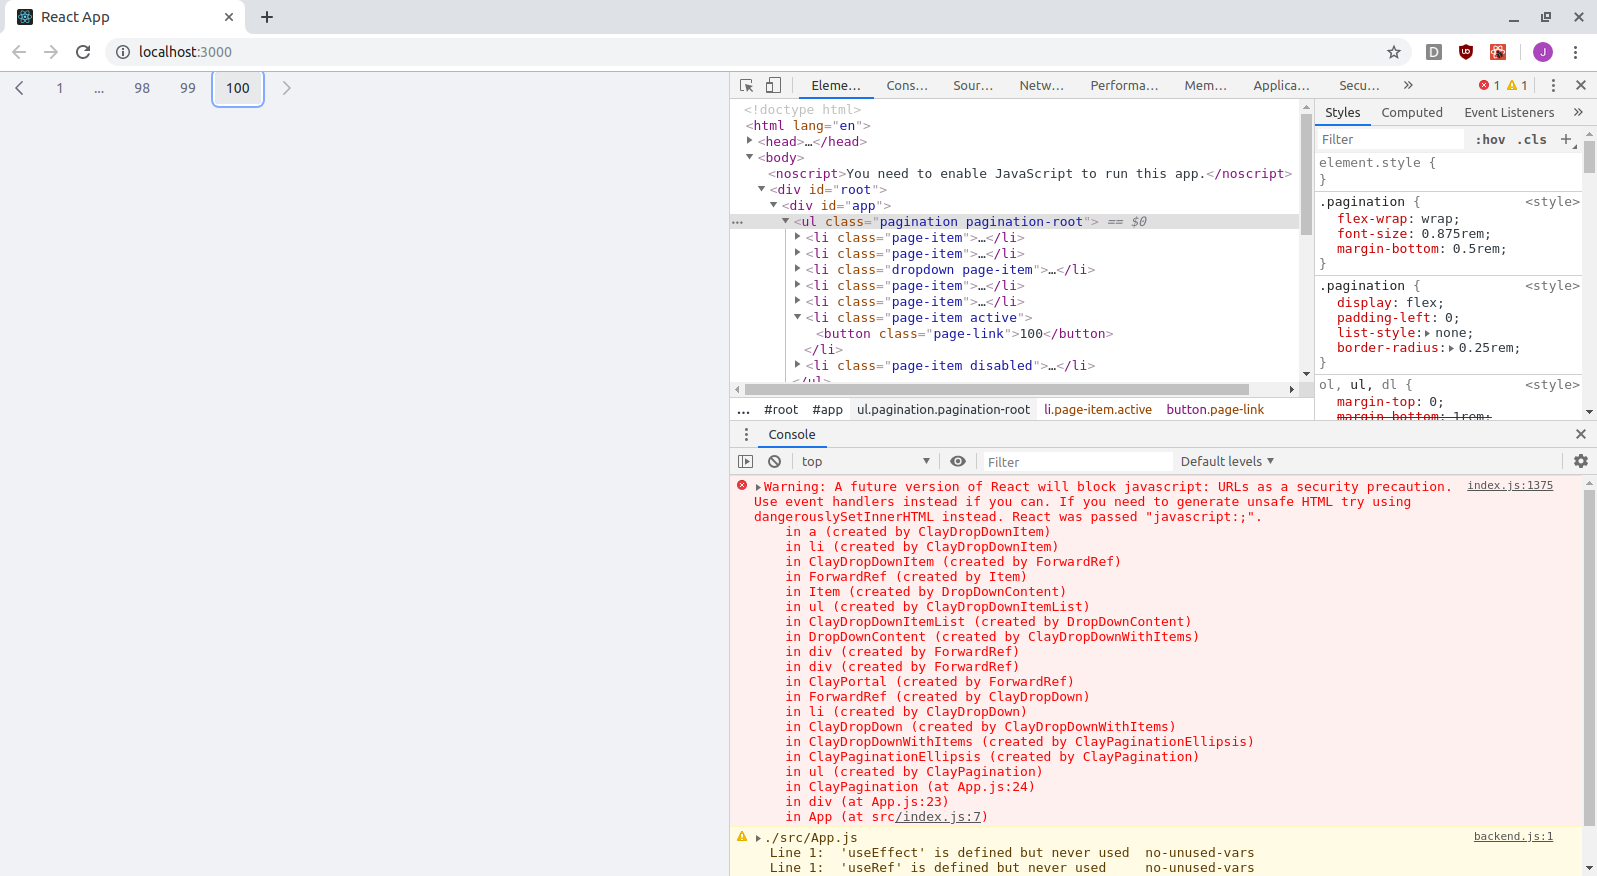
Task: Open the uBlock Origin shield extension
Action: click(1466, 52)
